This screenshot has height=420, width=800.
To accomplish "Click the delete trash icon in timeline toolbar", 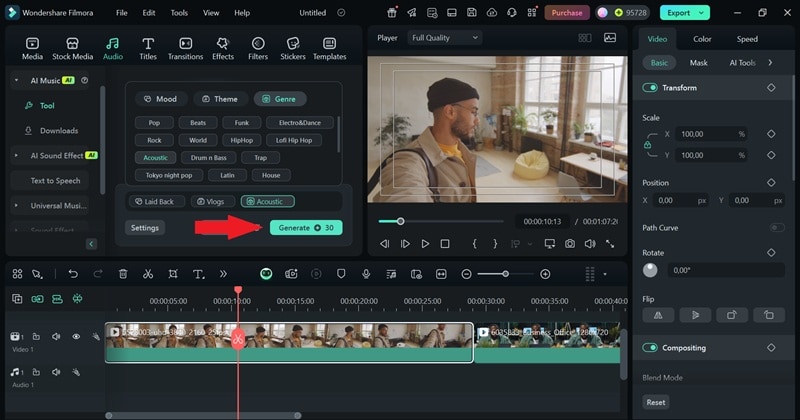I will [123, 274].
